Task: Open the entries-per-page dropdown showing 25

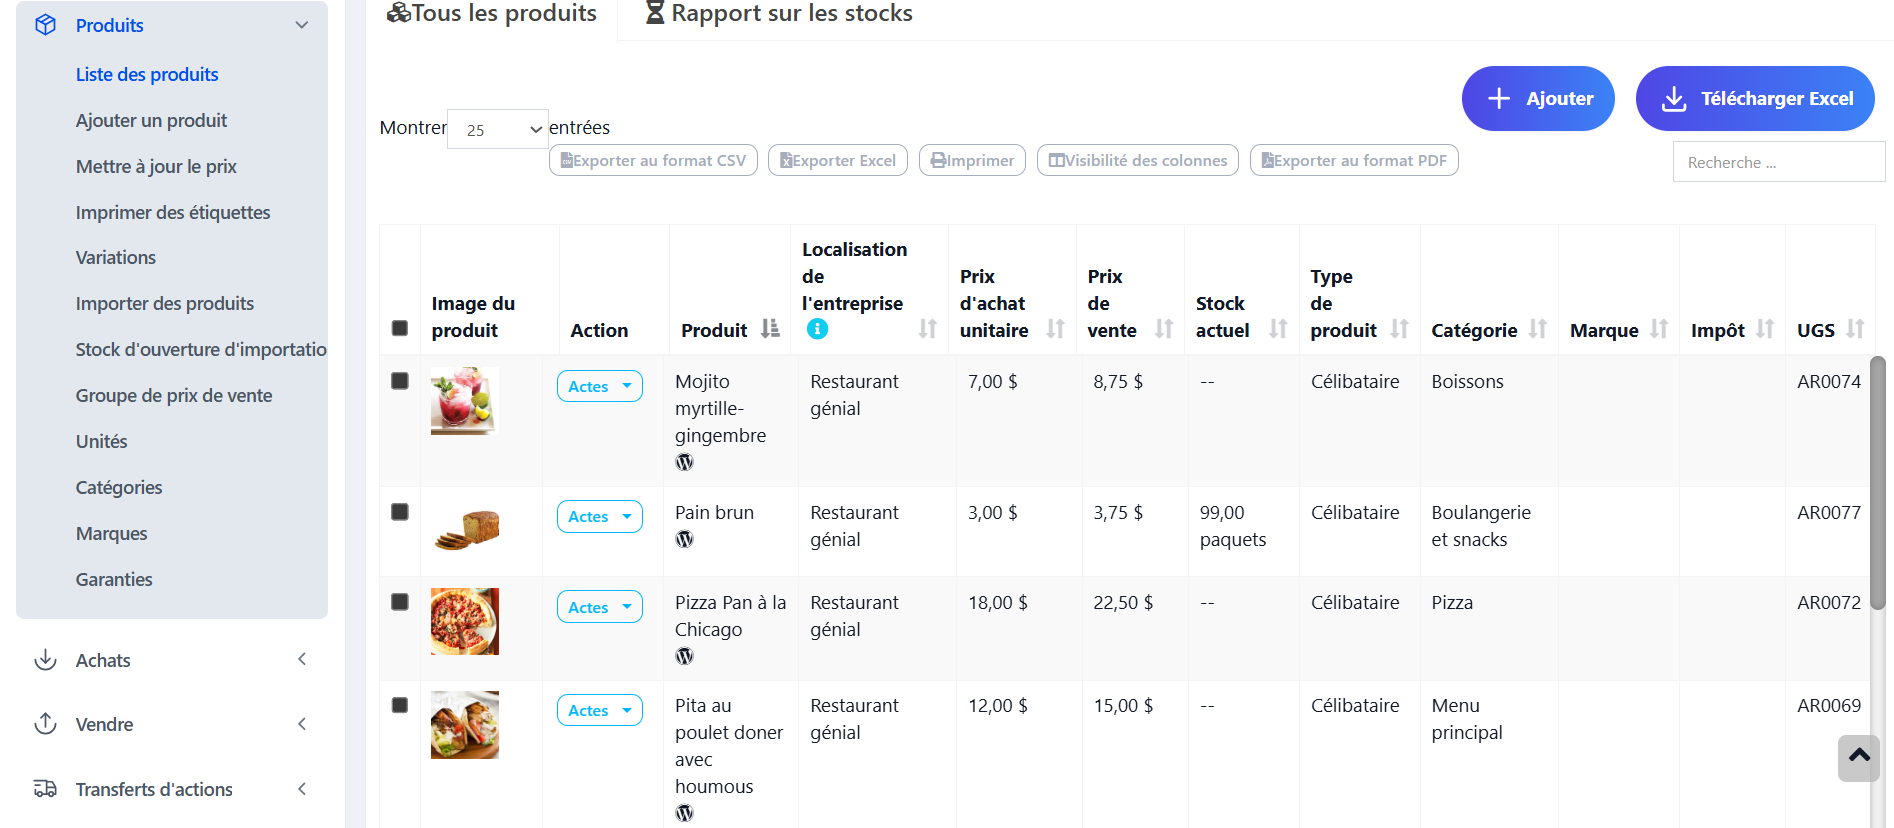Action: click(497, 129)
